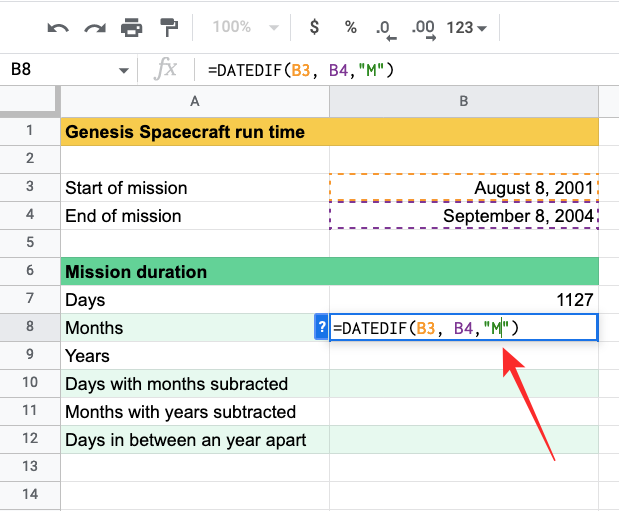The image size is (619, 511).
Task: Increase decimal places icon
Action: tap(422, 27)
